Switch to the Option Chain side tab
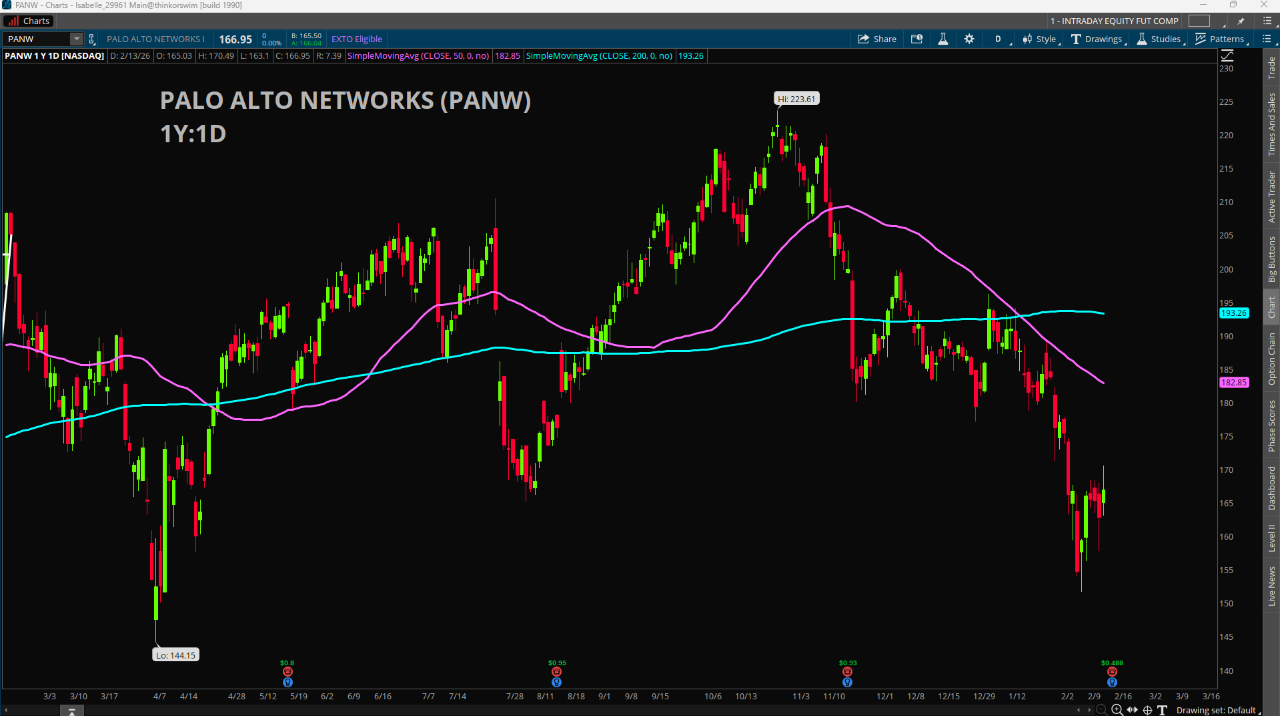 [1272, 359]
